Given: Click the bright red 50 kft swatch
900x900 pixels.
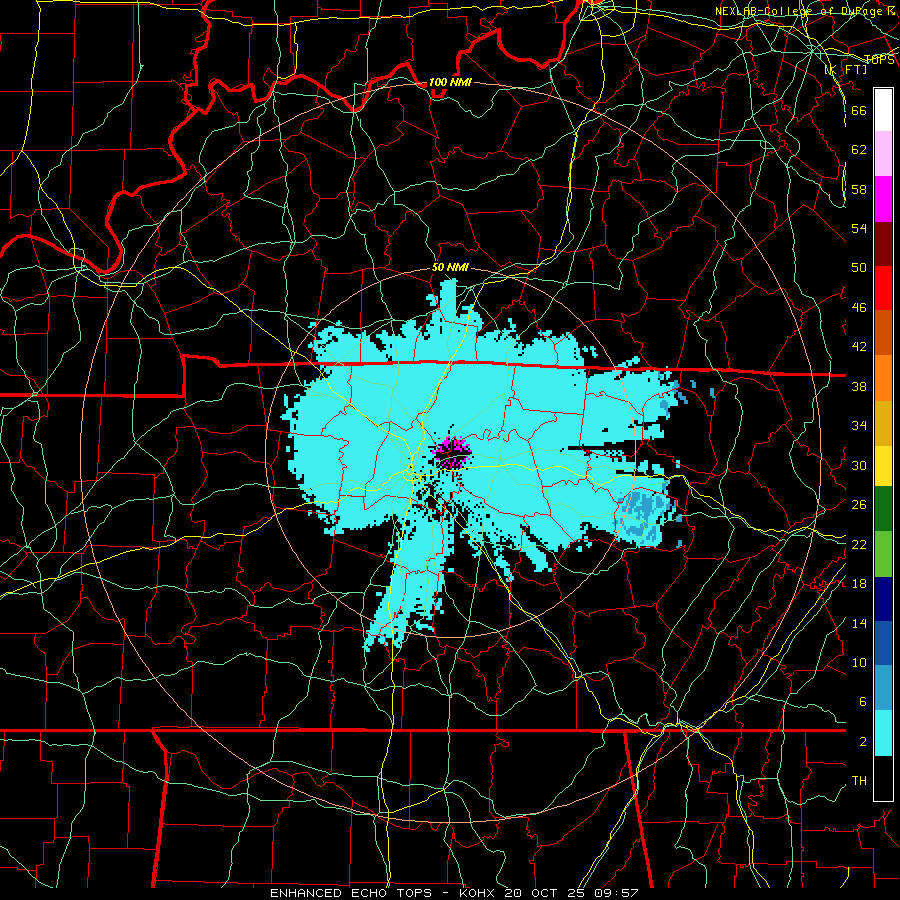Looking at the screenshot, I should pos(883,288).
